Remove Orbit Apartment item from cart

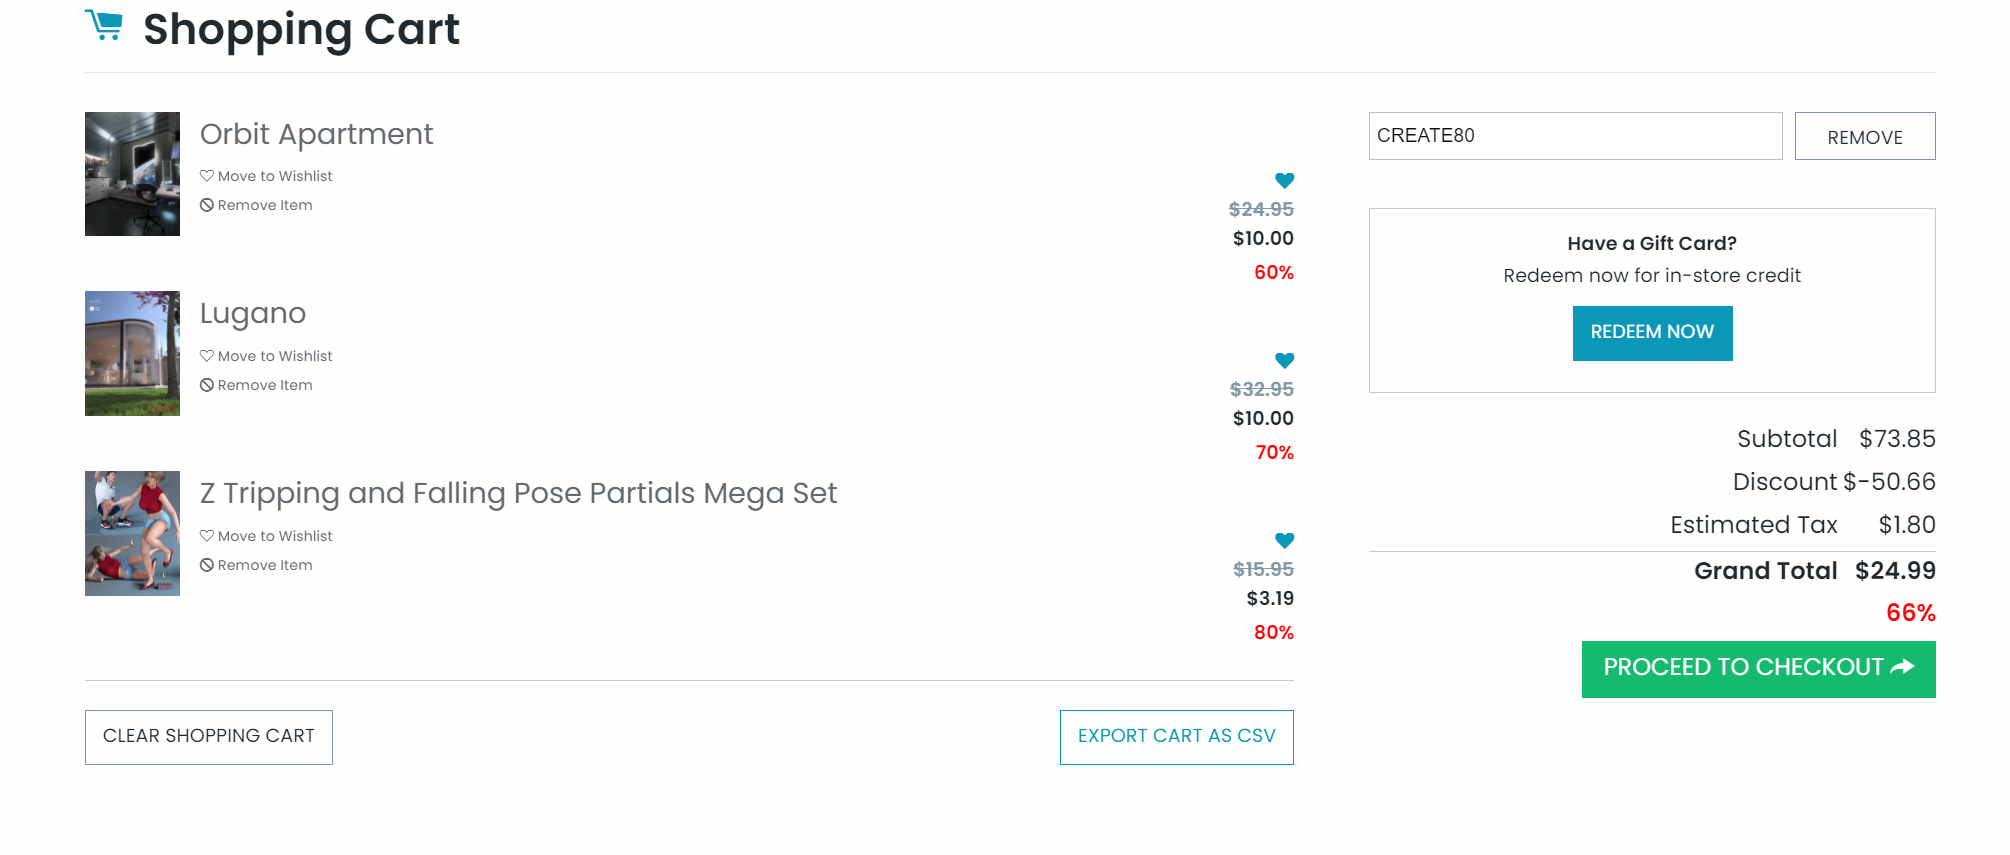coord(256,205)
